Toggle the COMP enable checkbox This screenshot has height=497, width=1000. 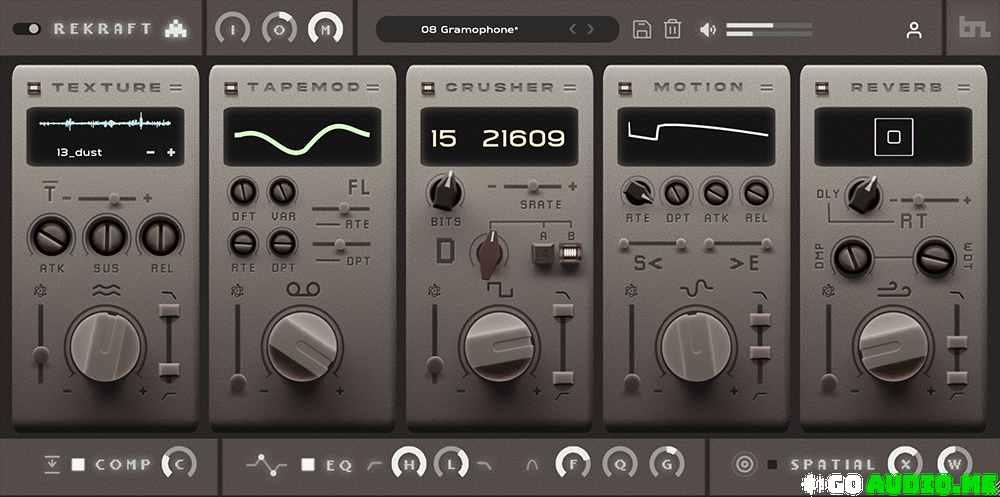click(x=78, y=464)
